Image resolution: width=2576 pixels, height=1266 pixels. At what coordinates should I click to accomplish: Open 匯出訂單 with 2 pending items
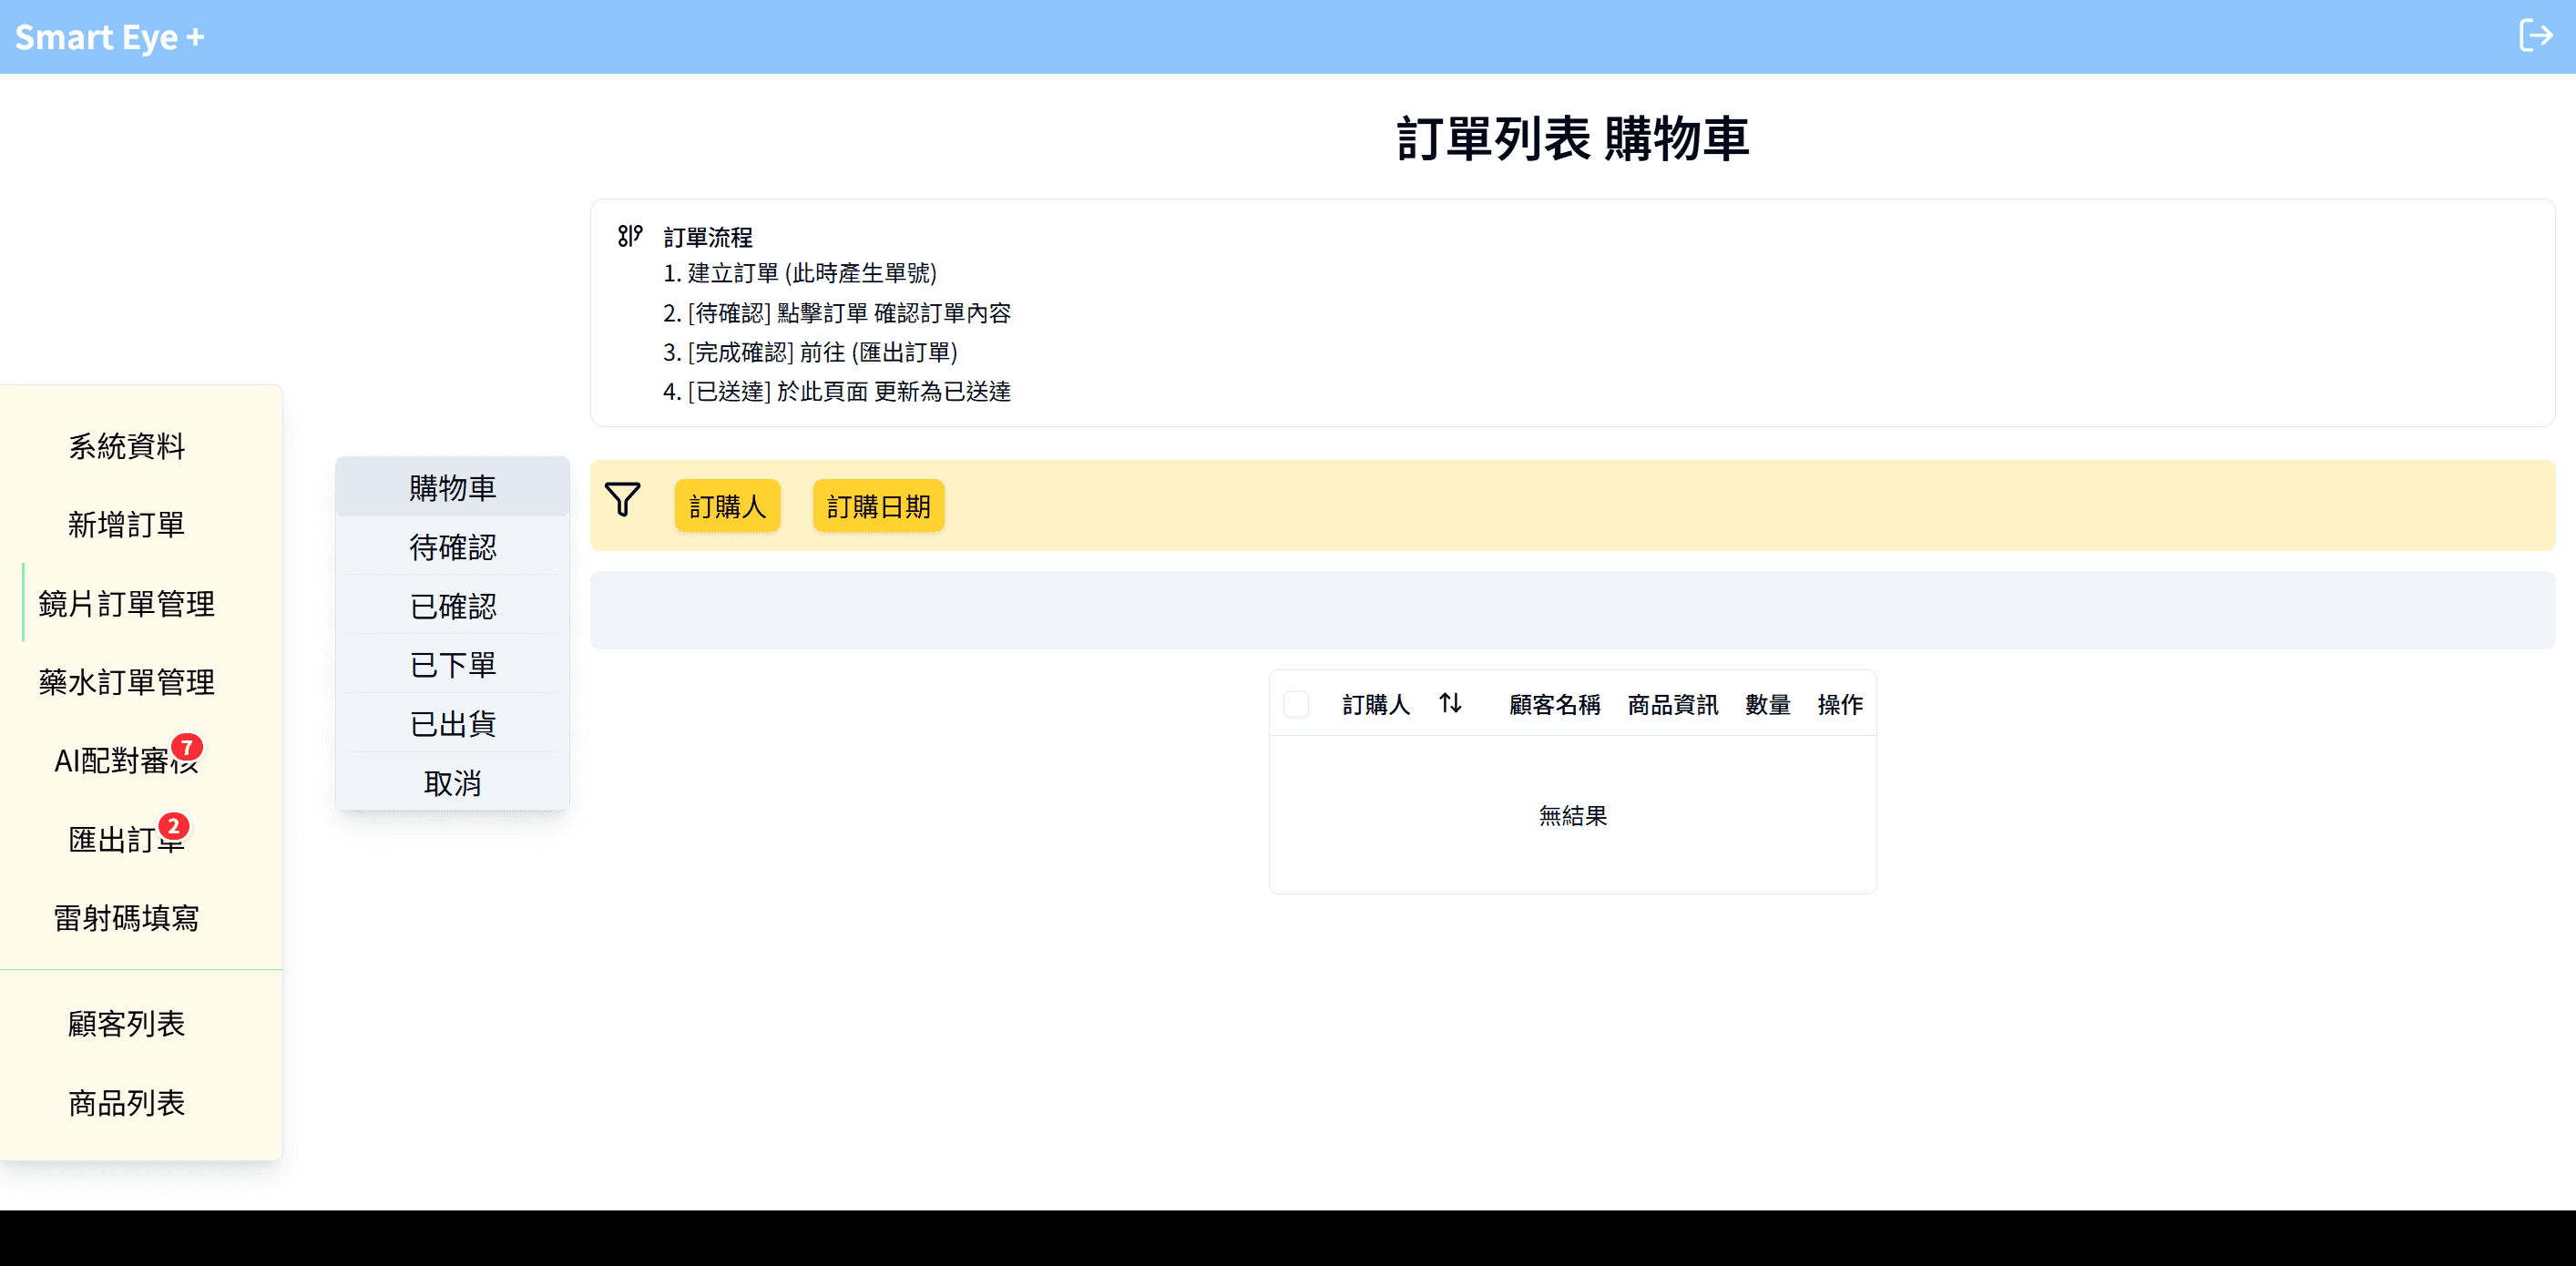(x=126, y=838)
